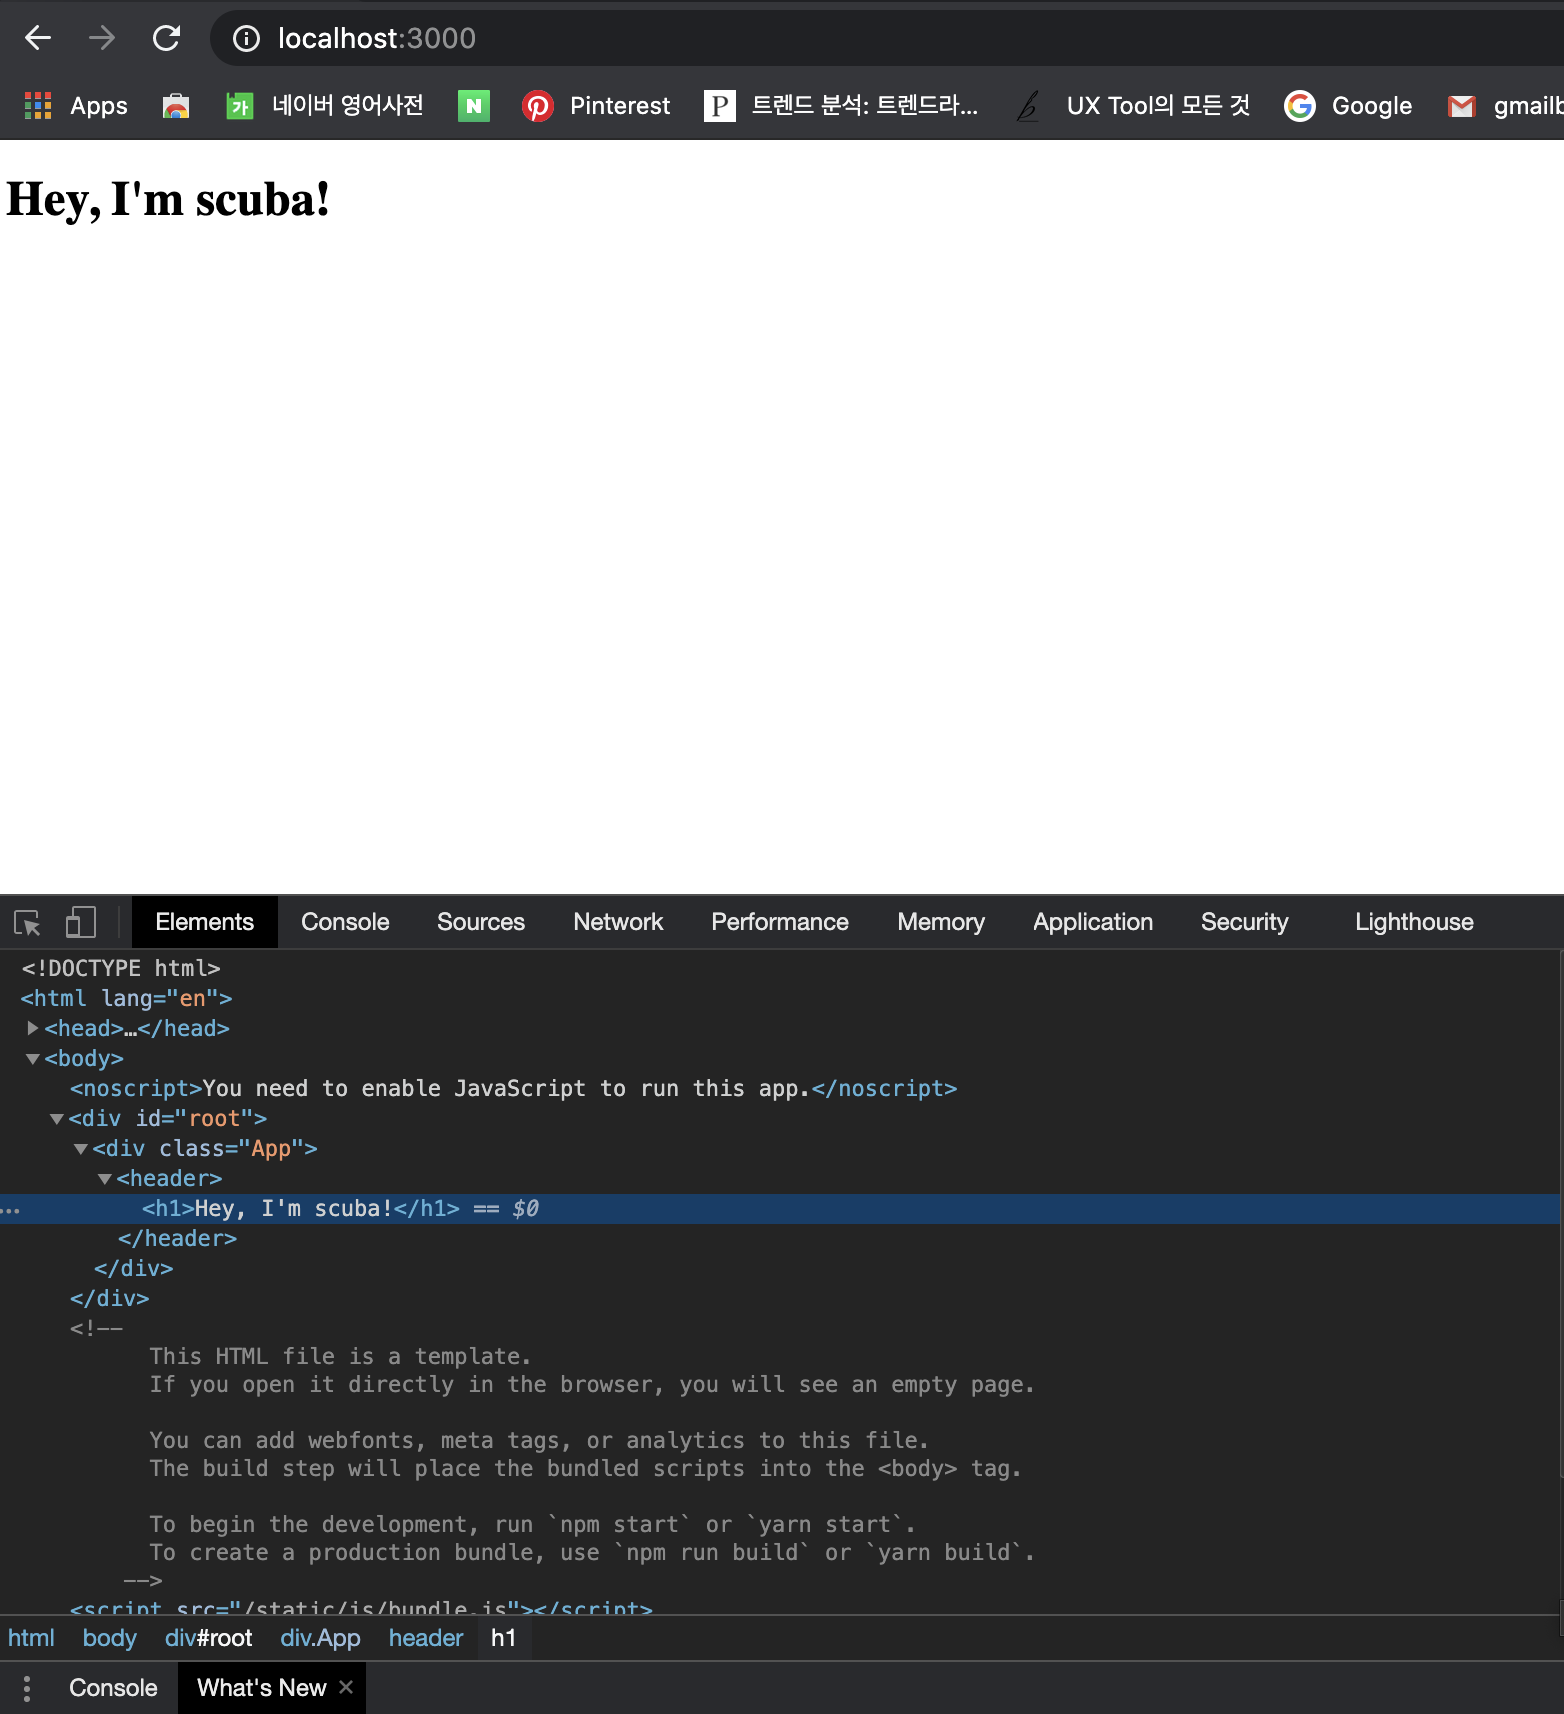
Task: Click the browser back arrow
Action: pos(38,38)
